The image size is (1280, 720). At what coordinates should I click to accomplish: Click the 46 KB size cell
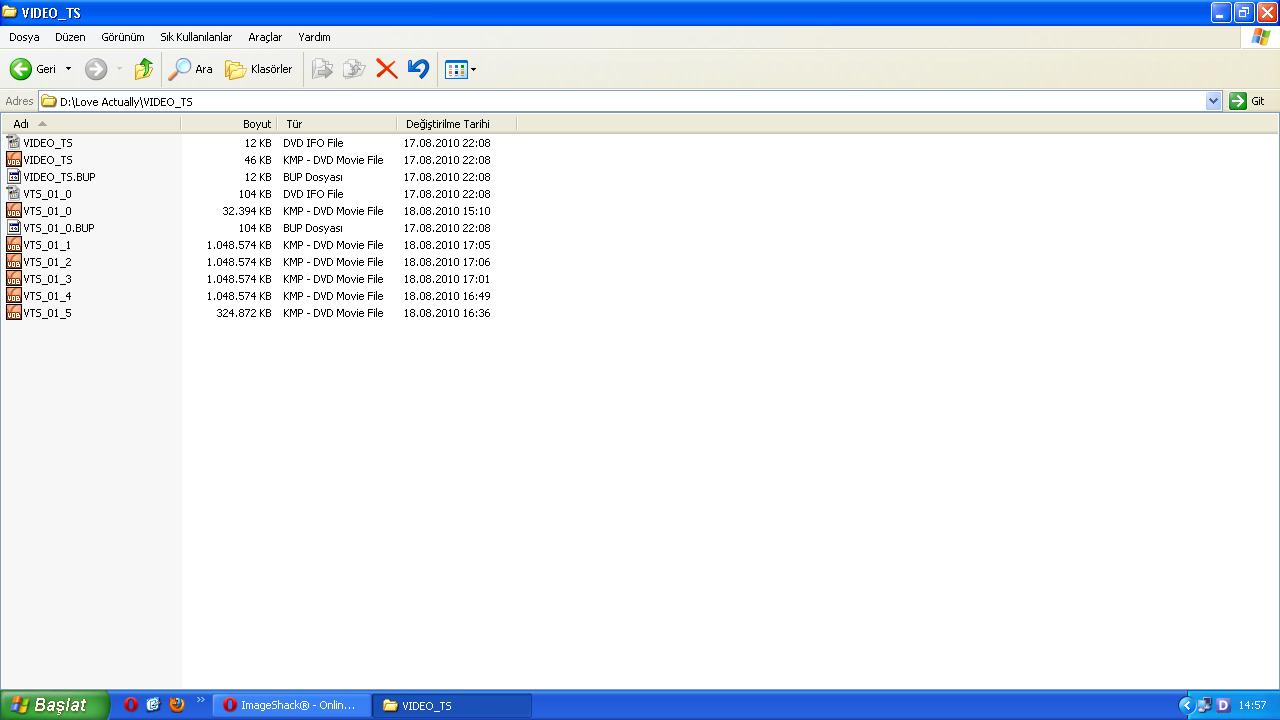point(258,160)
